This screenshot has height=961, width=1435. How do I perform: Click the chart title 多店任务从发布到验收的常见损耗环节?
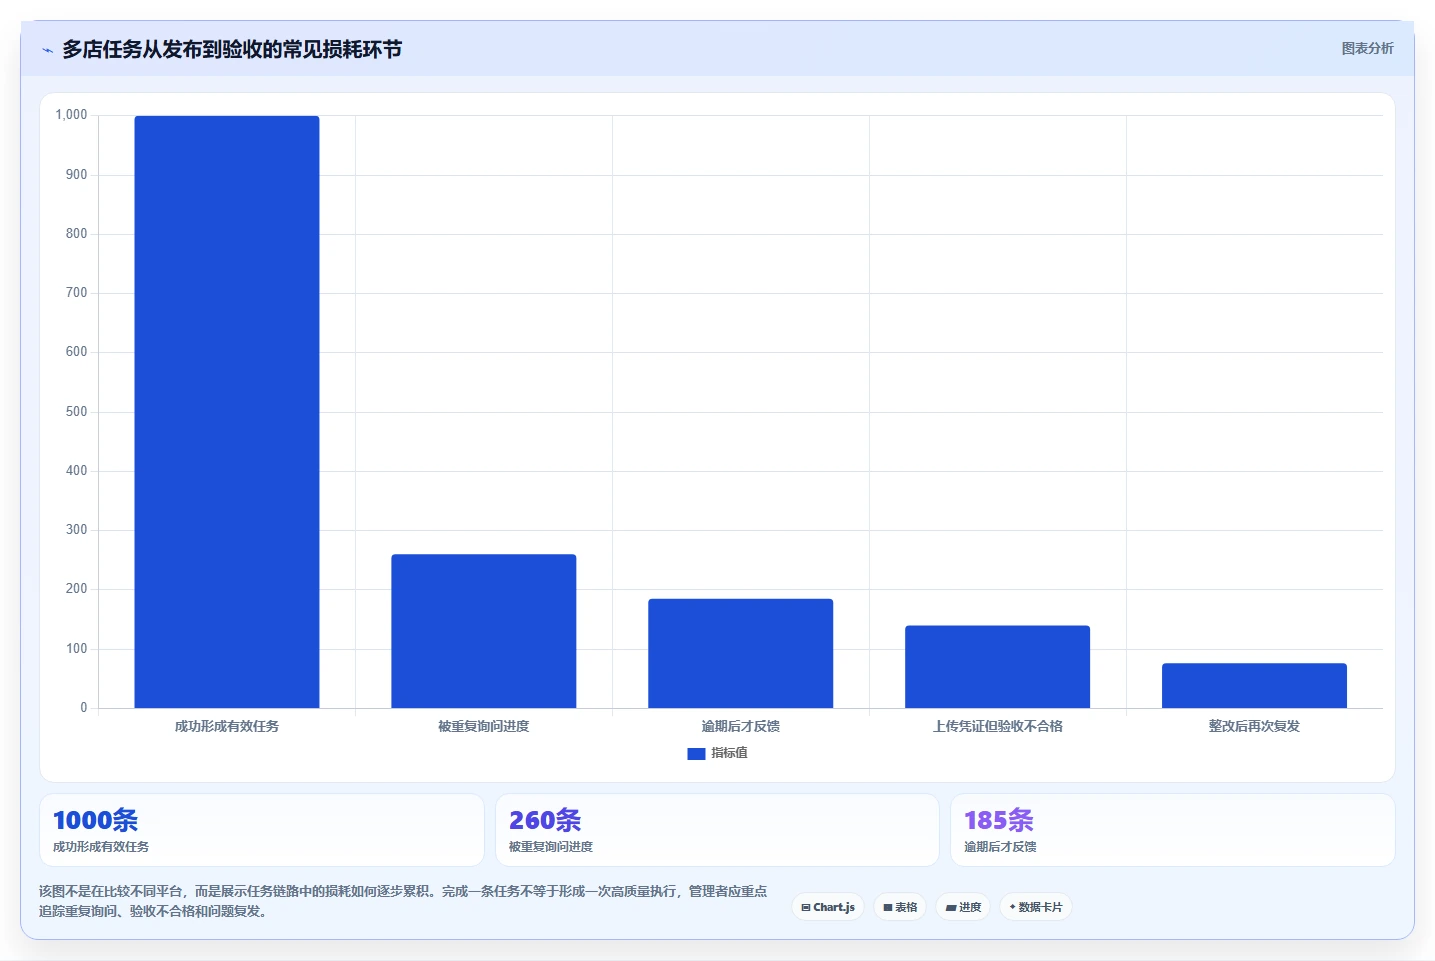[232, 49]
